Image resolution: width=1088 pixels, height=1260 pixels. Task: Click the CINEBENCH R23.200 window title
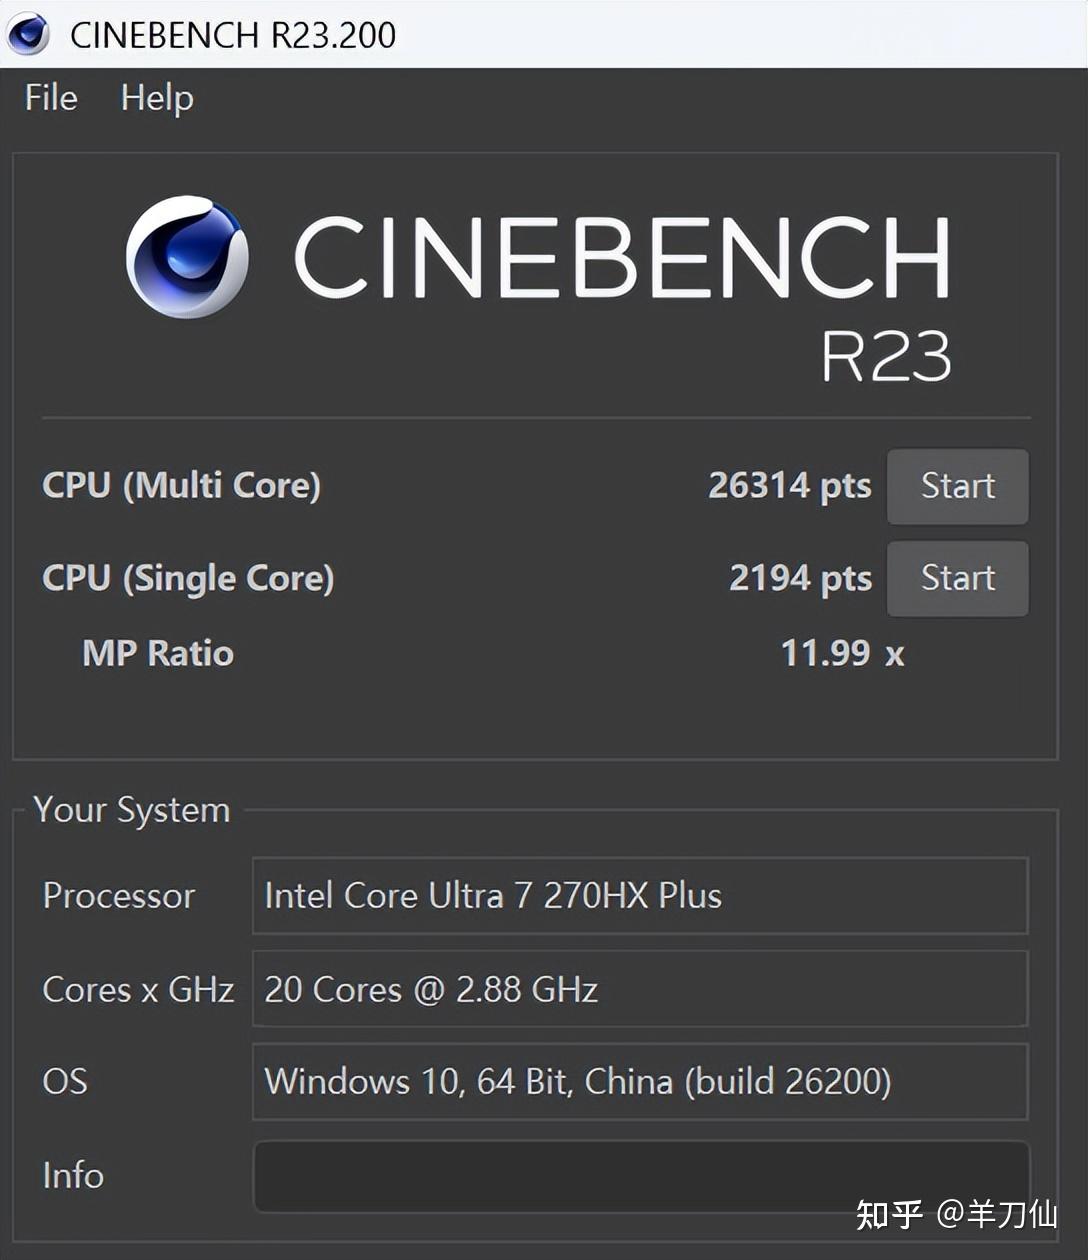(233, 35)
